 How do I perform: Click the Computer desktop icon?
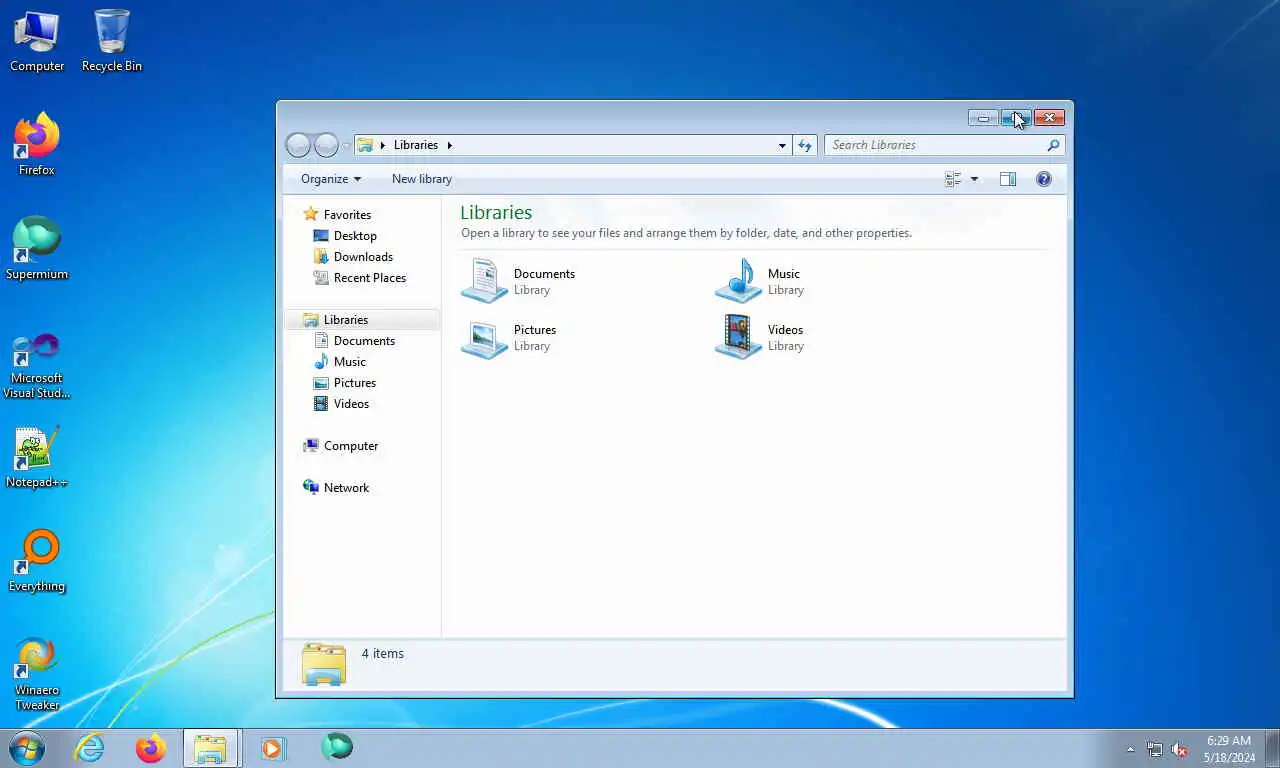[x=37, y=41]
